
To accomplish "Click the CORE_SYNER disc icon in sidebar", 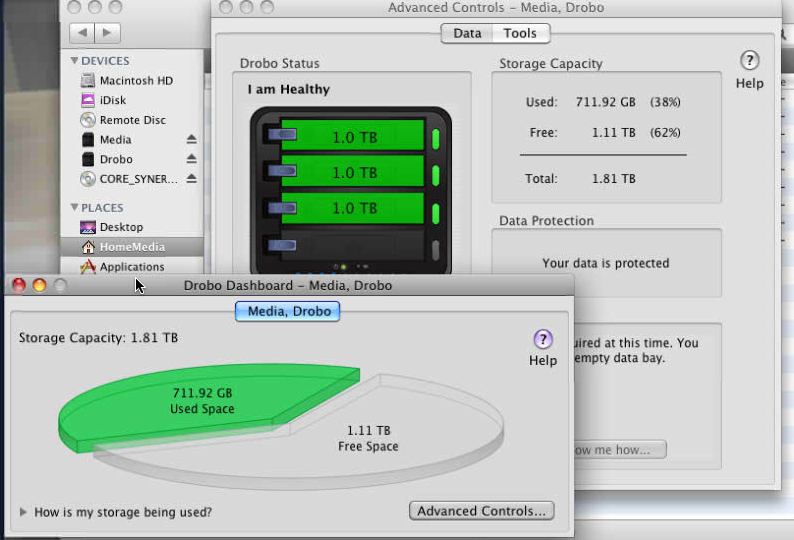I will click(88, 179).
